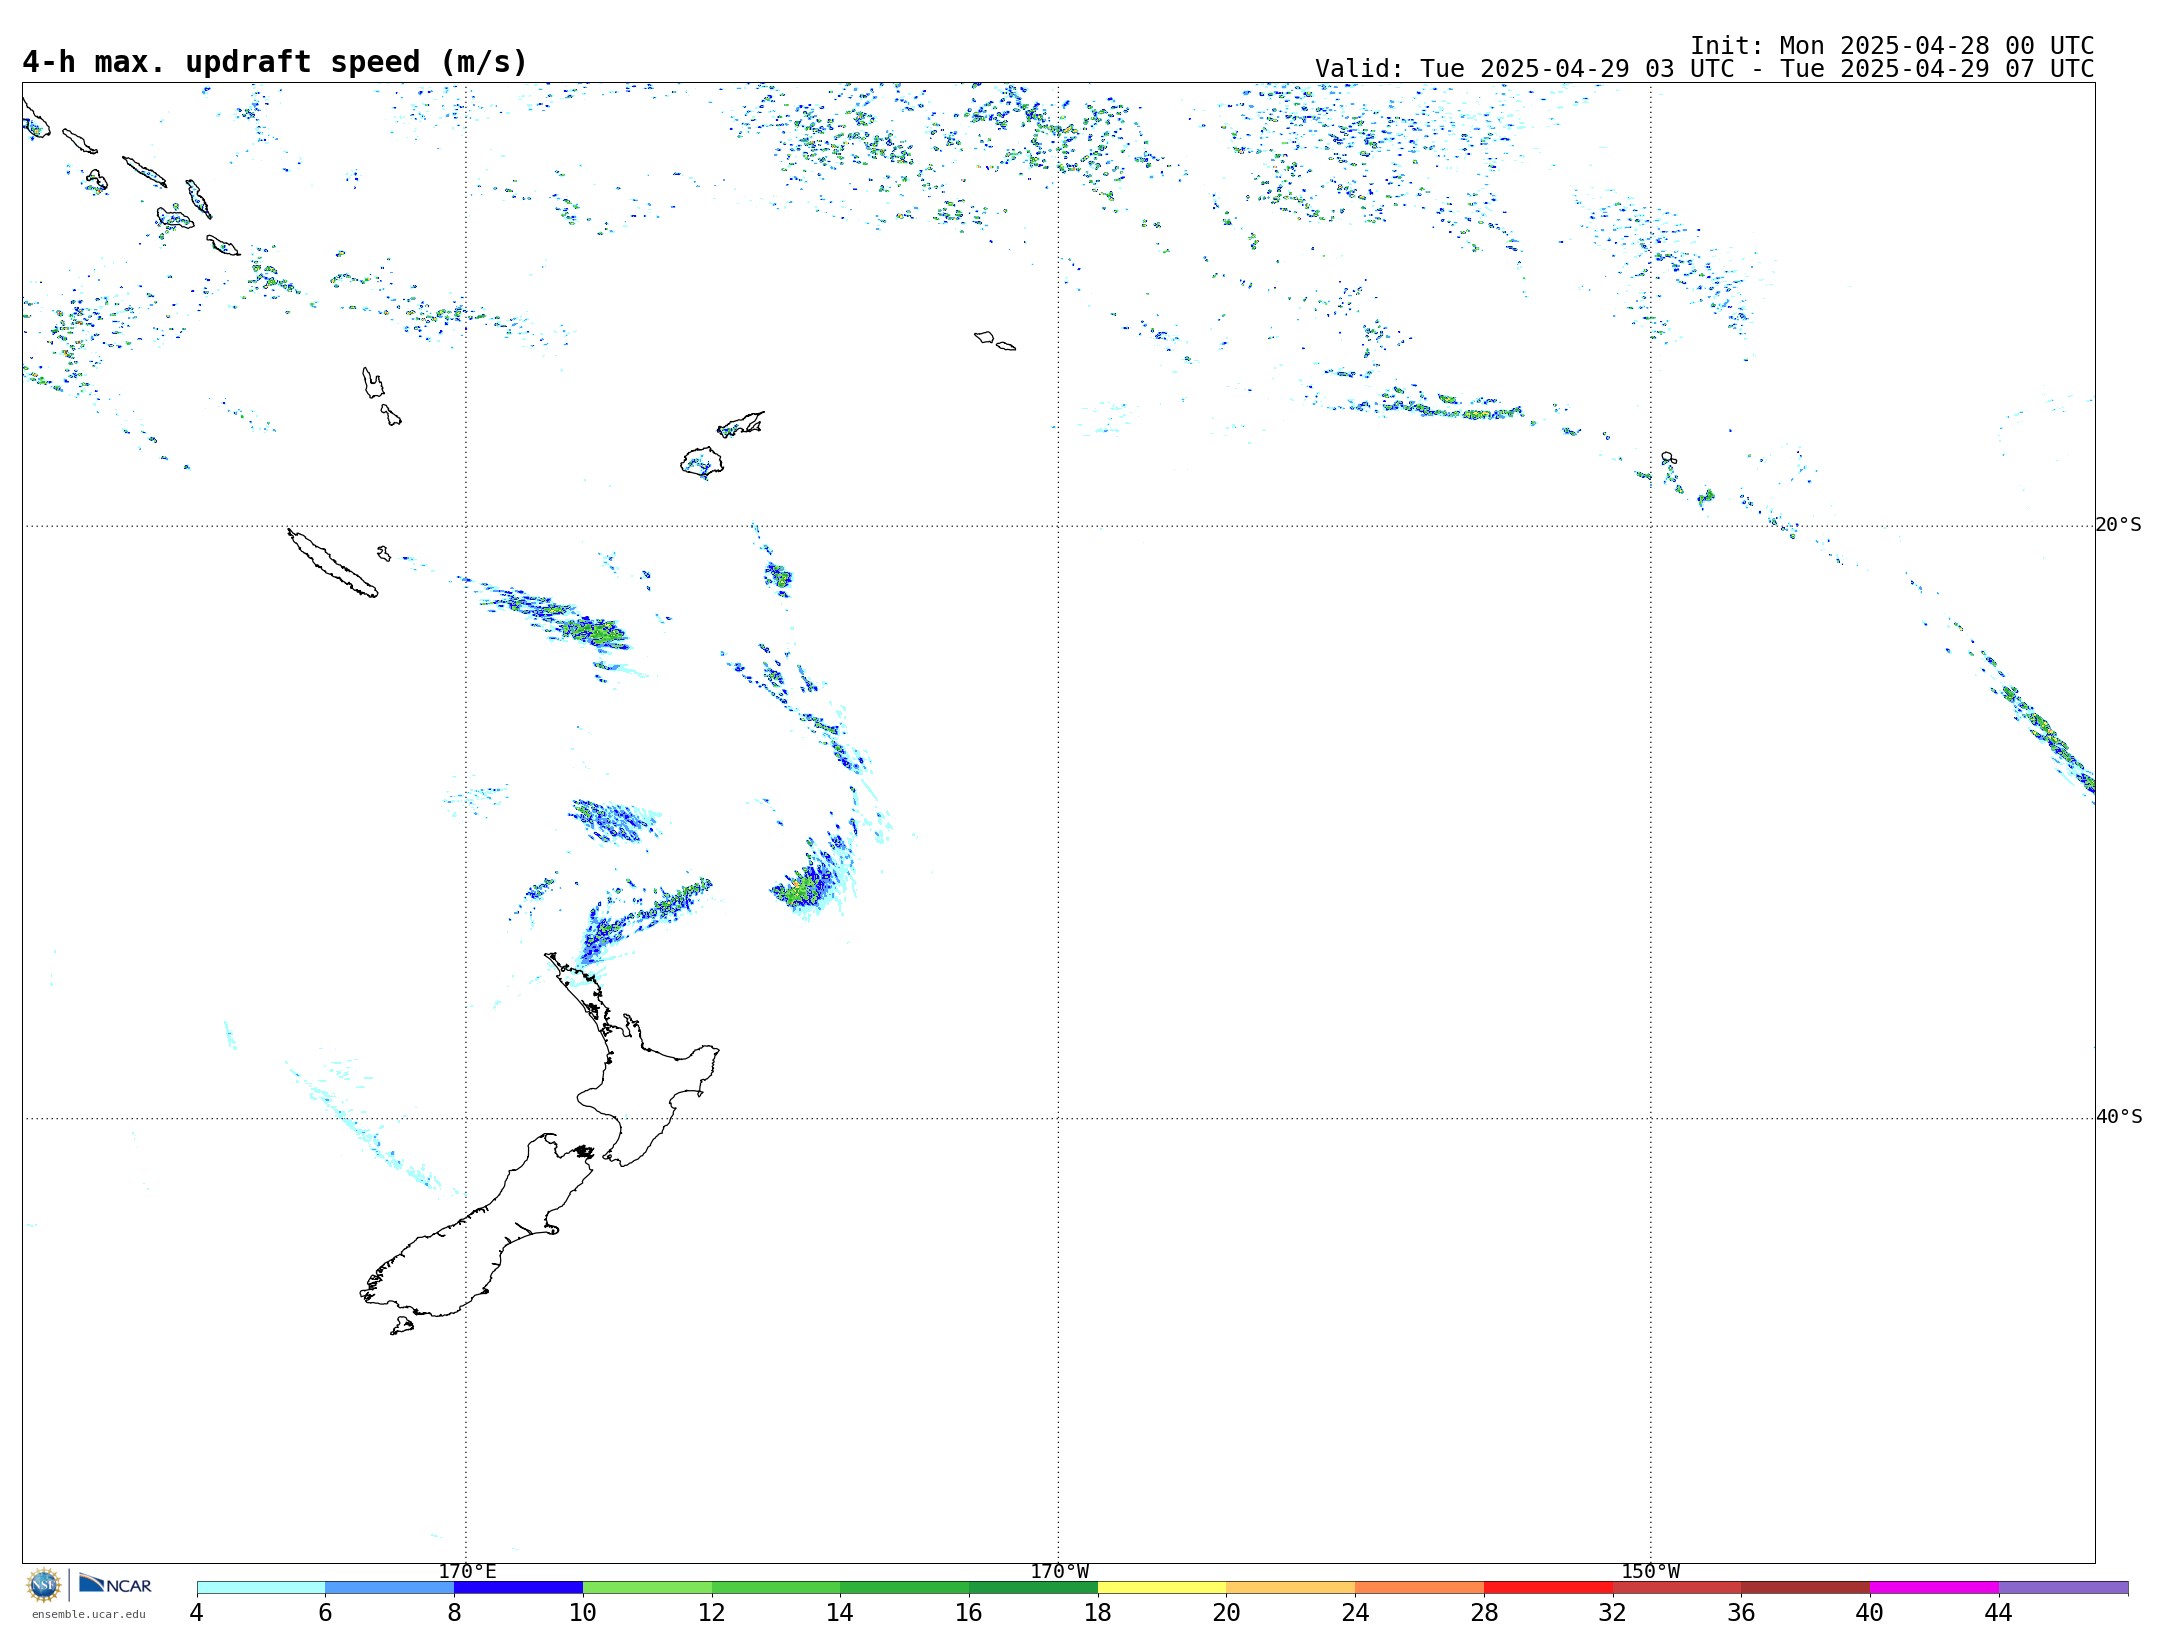Screen dimensions: 2160x1626
Task: Pick the magenta 40-44 colorbar swatch
Action: click(x=1934, y=1587)
